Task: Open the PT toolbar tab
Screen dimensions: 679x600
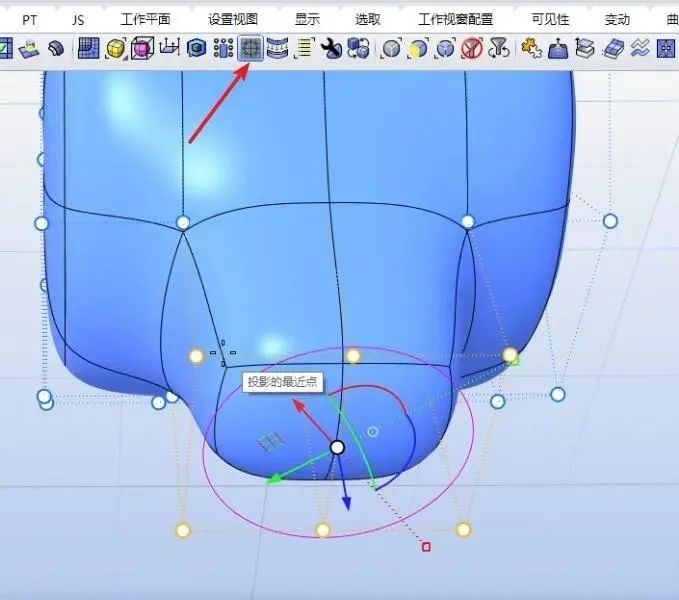Action: coord(29,19)
